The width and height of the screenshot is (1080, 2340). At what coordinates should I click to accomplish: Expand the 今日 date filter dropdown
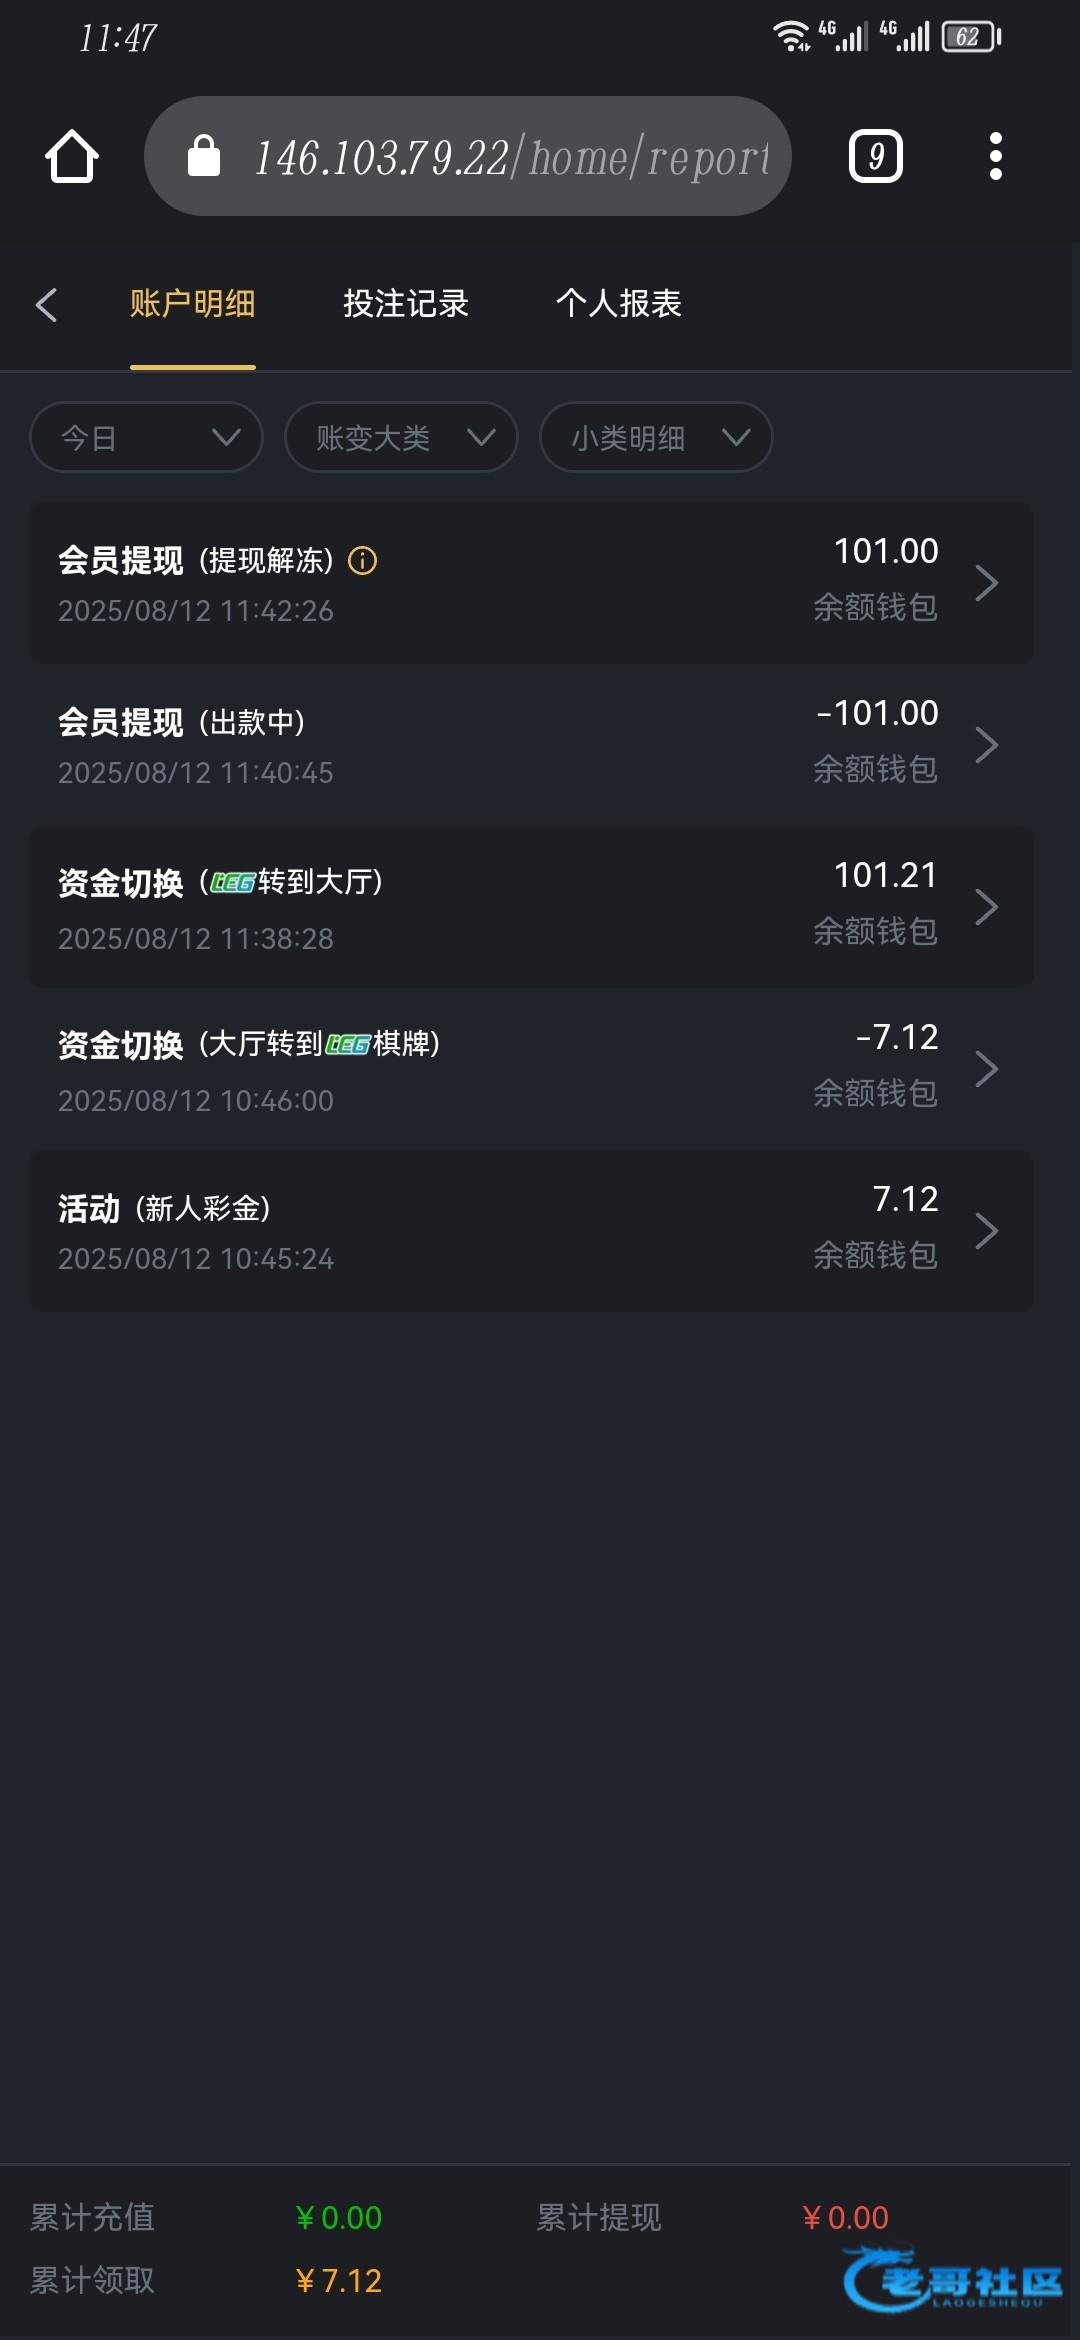click(146, 437)
